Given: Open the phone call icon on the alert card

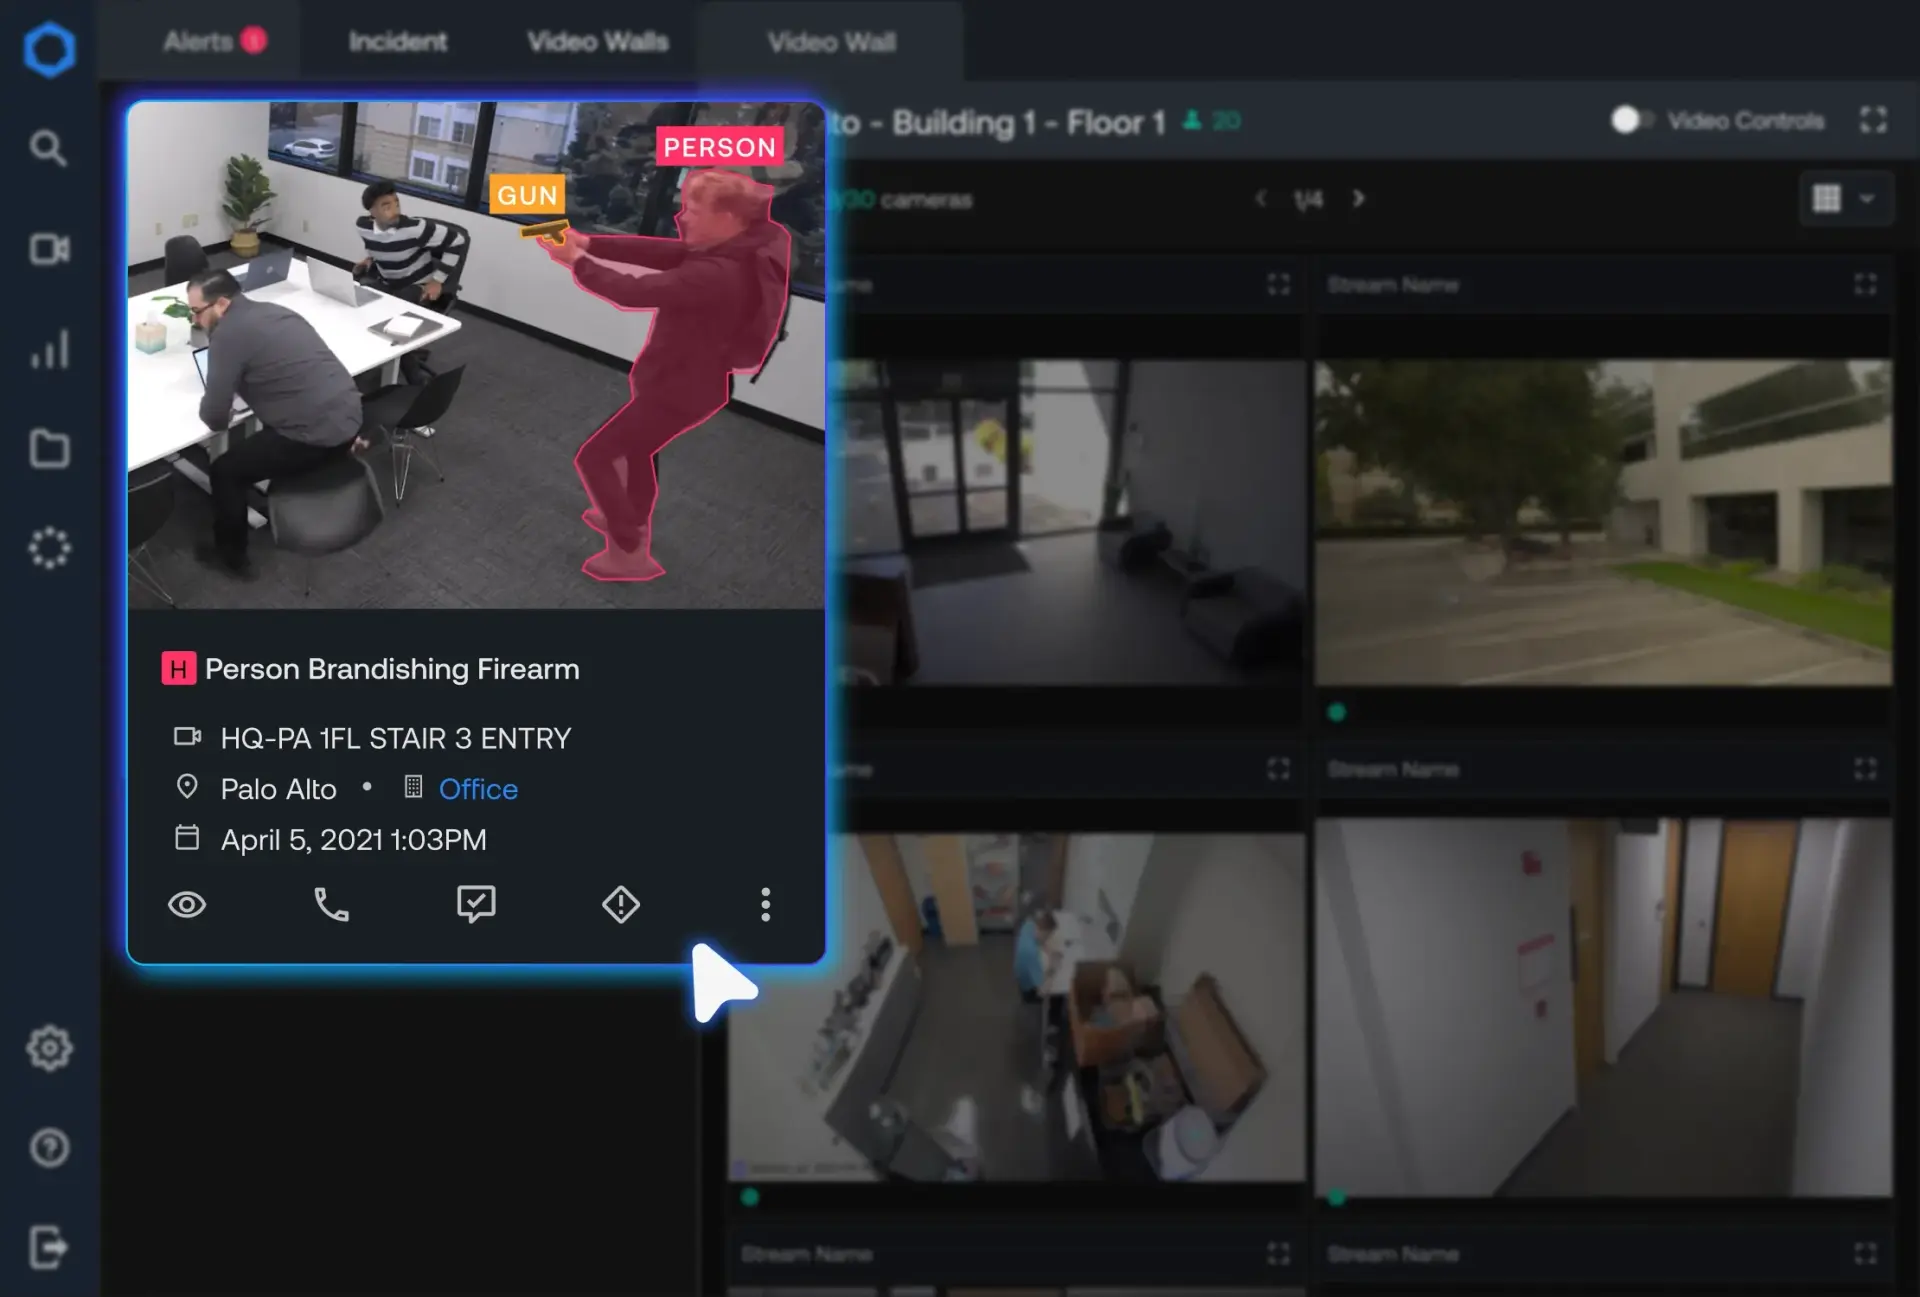Looking at the screenshot, I should pos(331,904).
